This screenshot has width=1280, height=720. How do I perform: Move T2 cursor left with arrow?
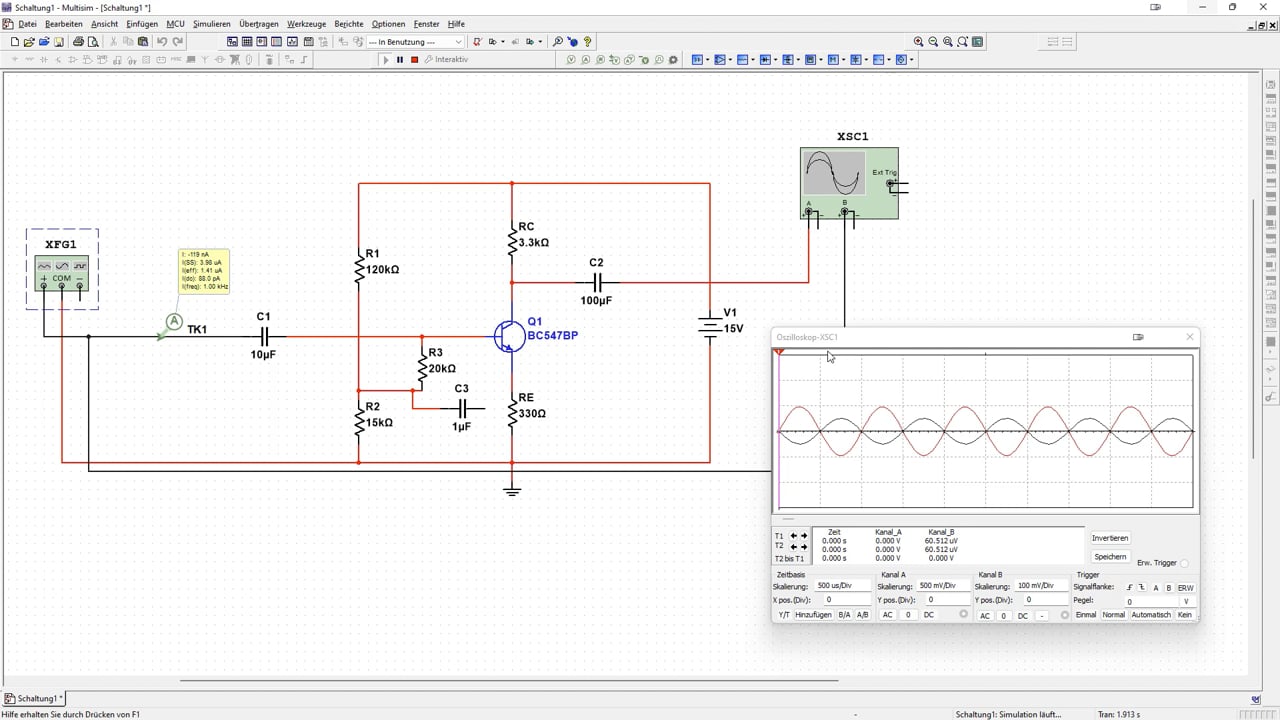pyautogui.click(x=794, y=547)
